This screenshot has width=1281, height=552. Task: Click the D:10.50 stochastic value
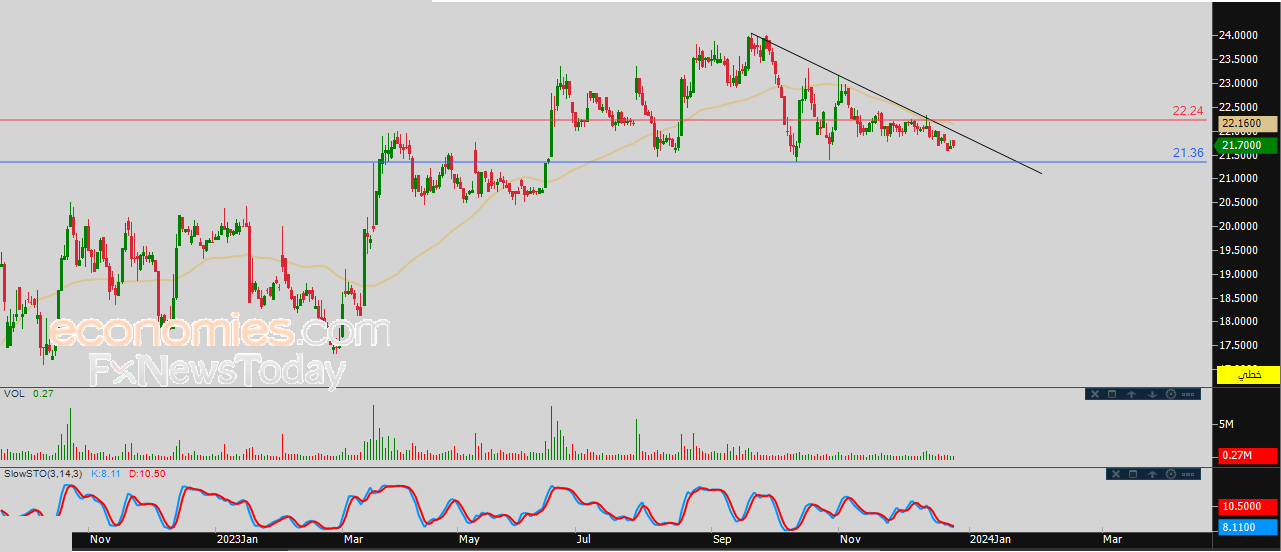click(147, 473)
